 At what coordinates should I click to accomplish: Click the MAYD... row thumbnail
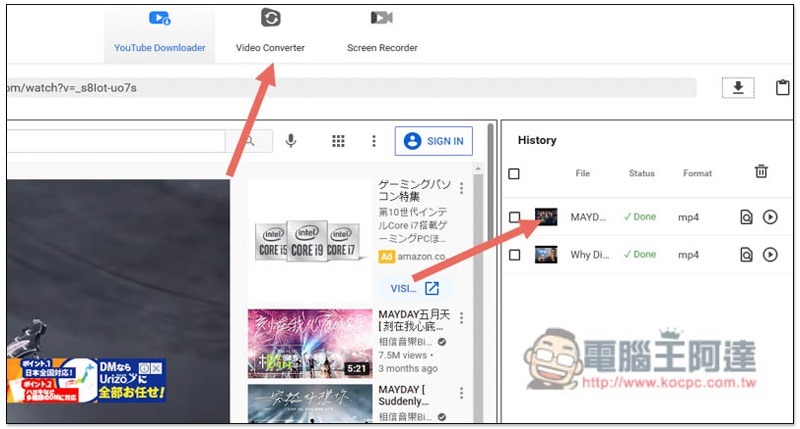pyautogui.click(x=546, y=217)
